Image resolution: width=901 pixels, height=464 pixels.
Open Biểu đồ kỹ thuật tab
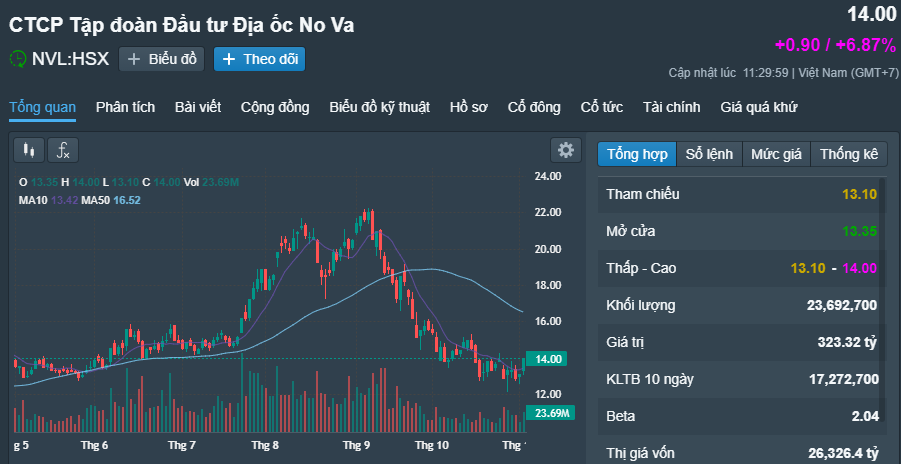380,107
